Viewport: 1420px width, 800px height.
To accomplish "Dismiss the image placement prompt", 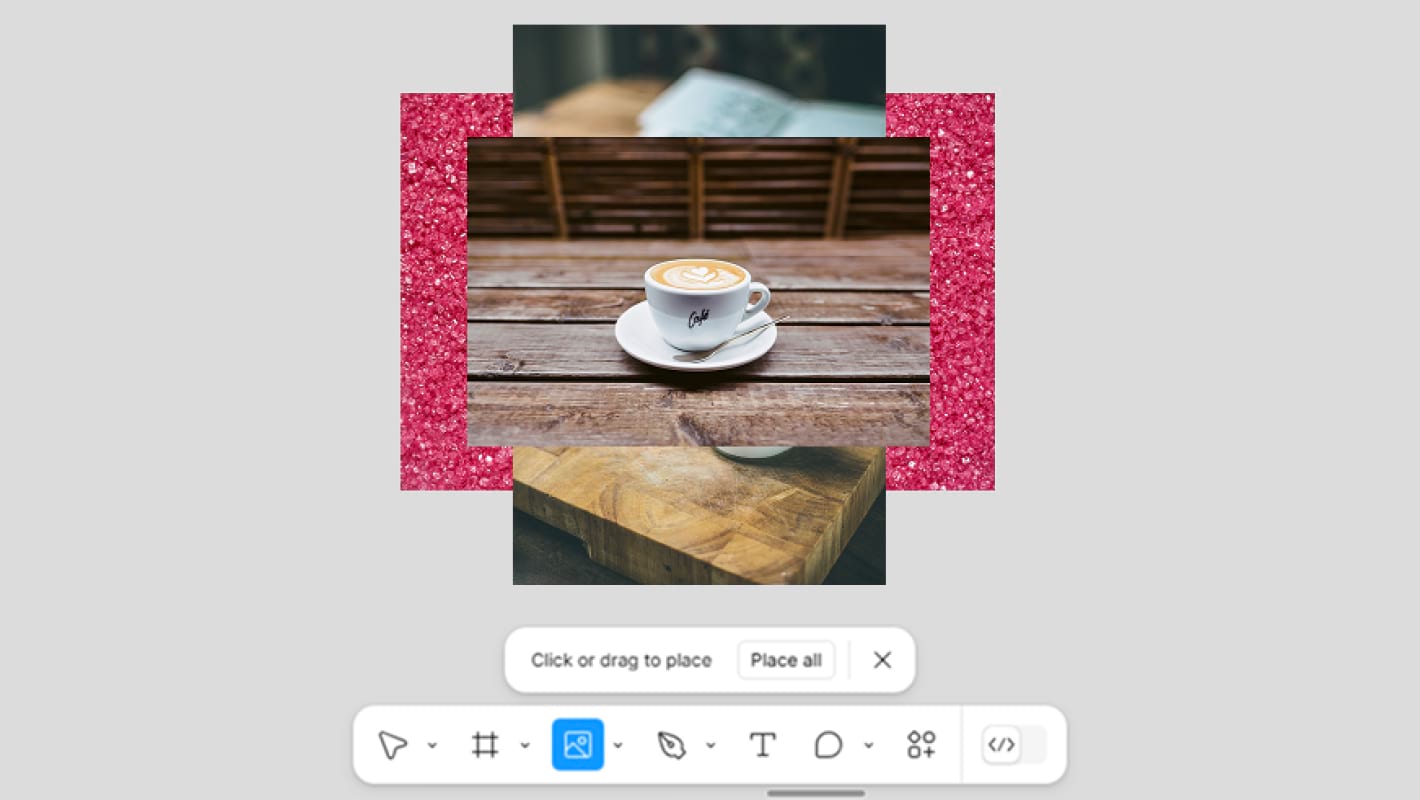I will pyautogui.click(x=882, y=660).
